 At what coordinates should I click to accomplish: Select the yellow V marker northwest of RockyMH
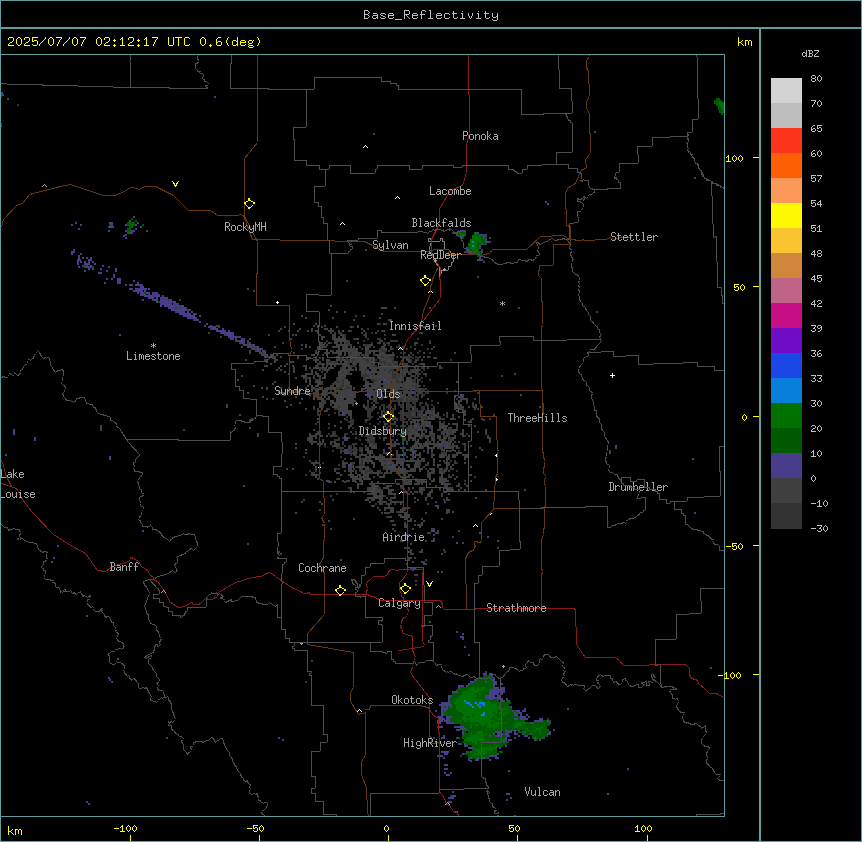click(x=175, y=184)
